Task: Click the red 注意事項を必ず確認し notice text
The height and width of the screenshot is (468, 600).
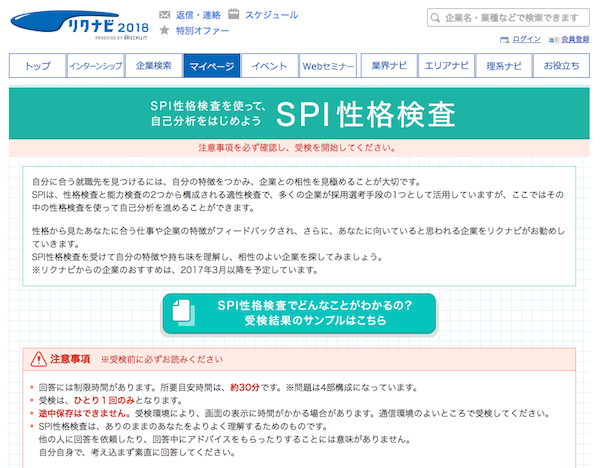Action: click(297, 148)
